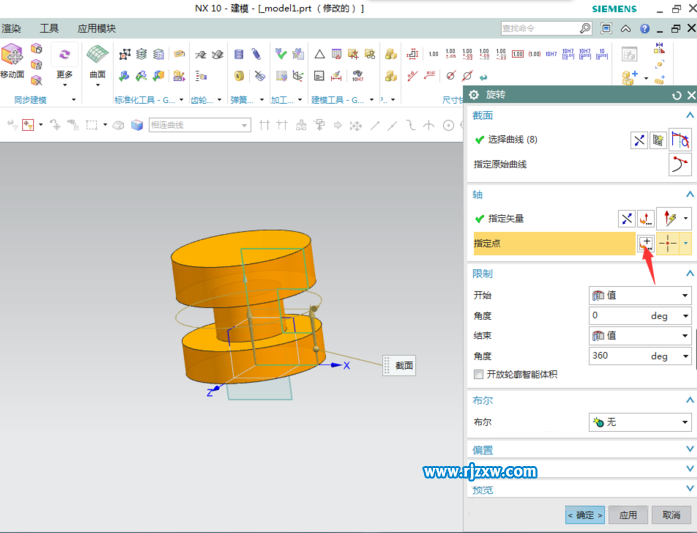Open the vector dialog icon in 轴 section

[x=646, y=218]
